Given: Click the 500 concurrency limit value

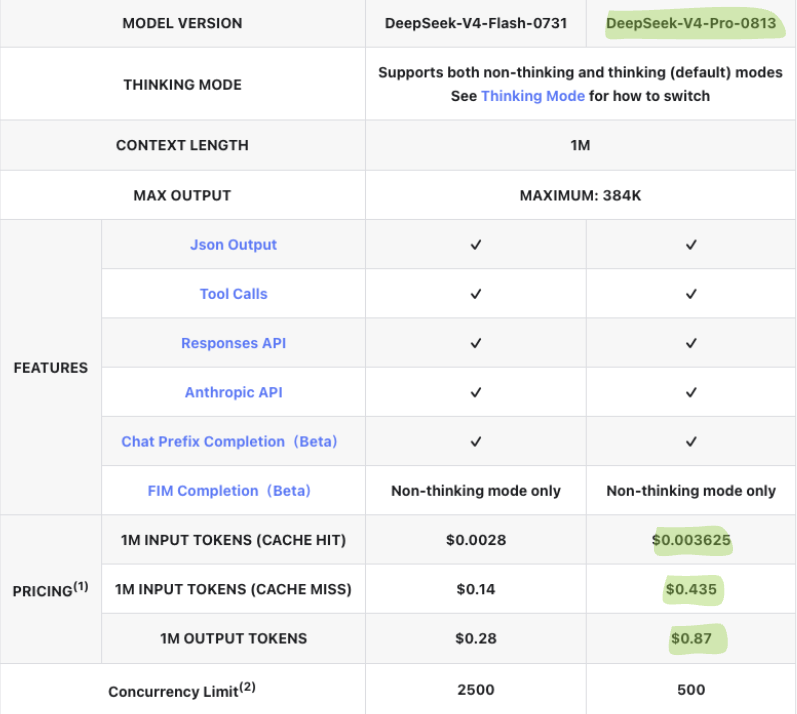Looking at the screenshot, I should pyautogui.click(x=691, y=690).
